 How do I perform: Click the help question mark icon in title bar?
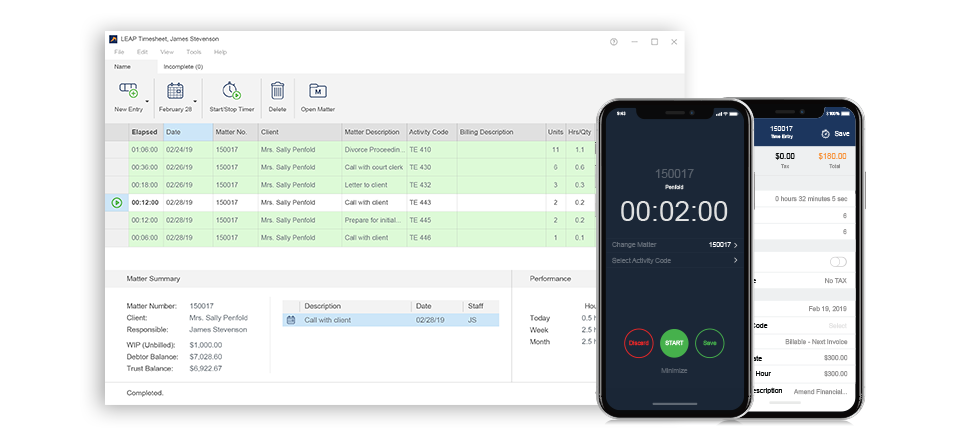coord(614,42)
